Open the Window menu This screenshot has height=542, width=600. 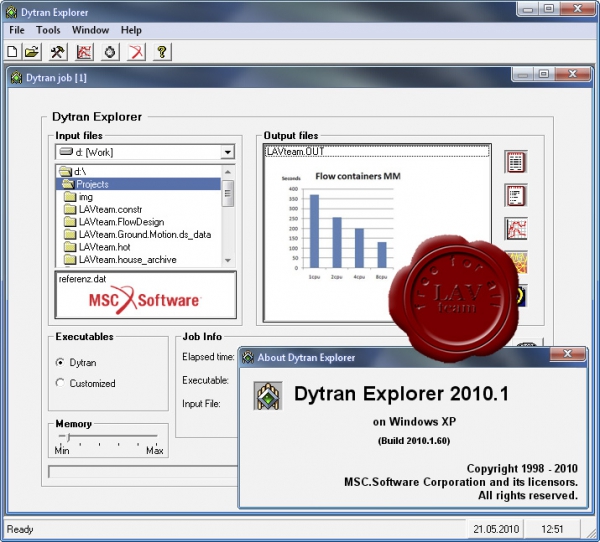(x=90, y=30)
